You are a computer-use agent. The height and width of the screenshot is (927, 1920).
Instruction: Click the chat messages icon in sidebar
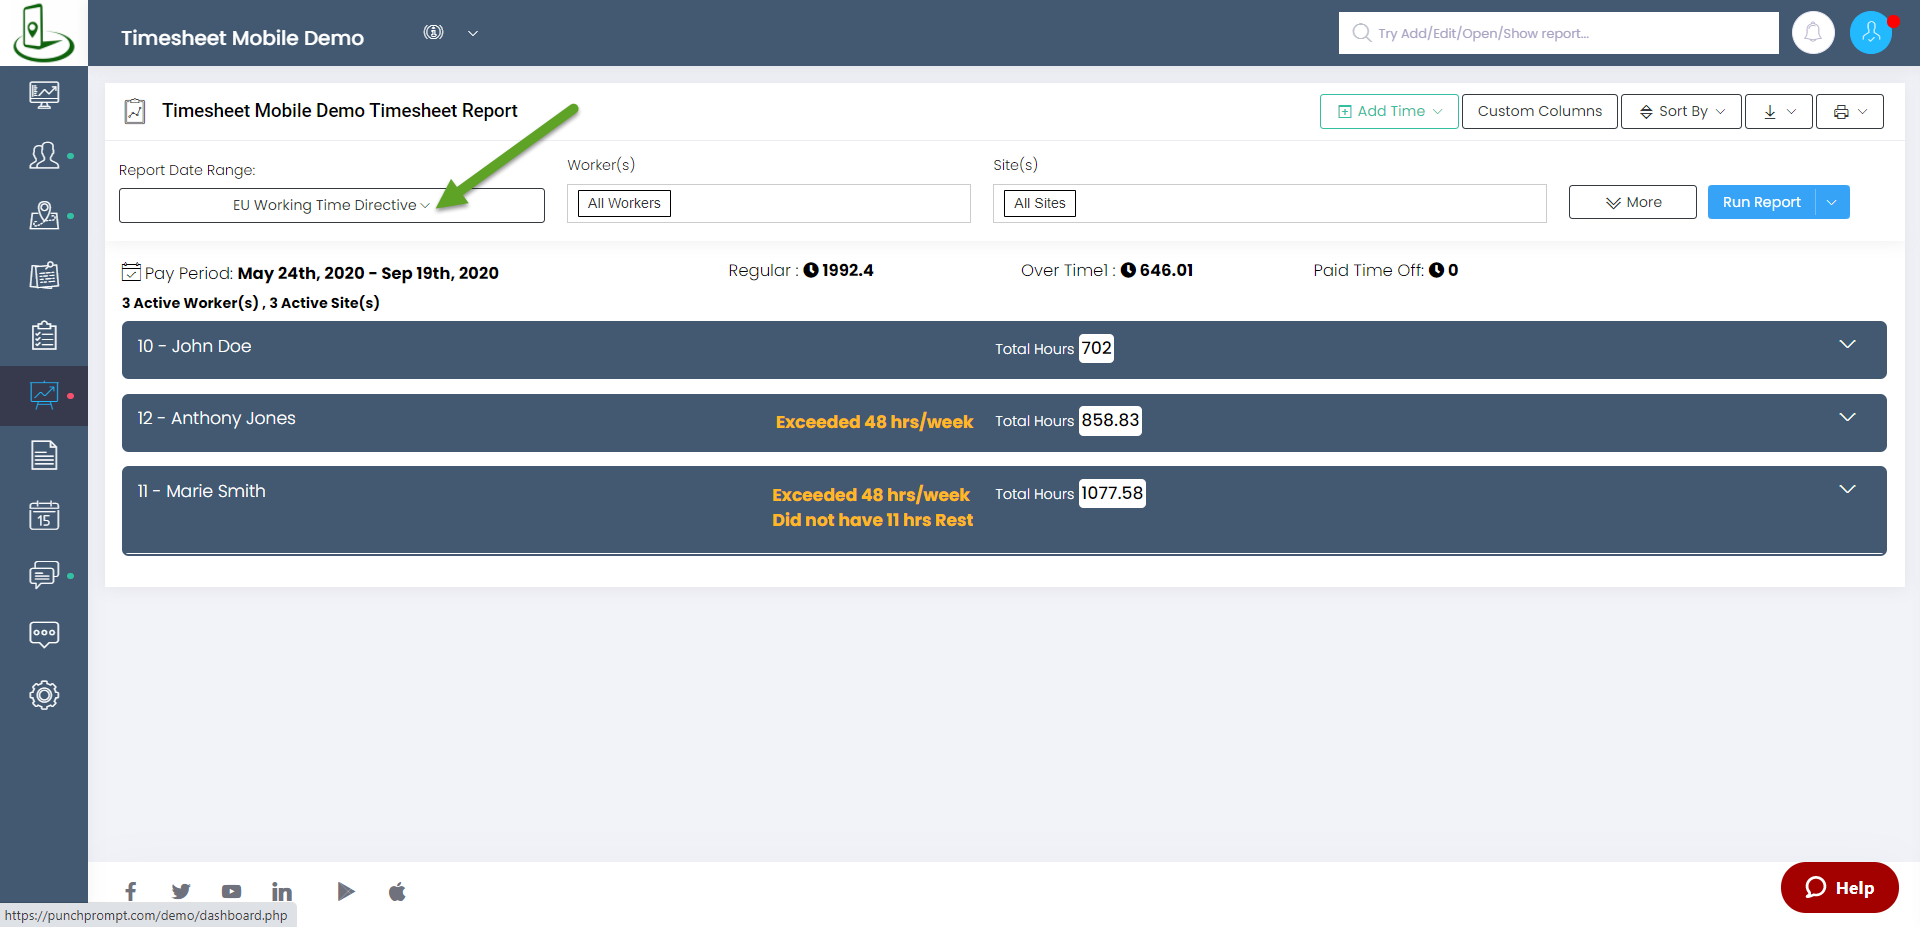pyautogui.click(x=44, y=575)
